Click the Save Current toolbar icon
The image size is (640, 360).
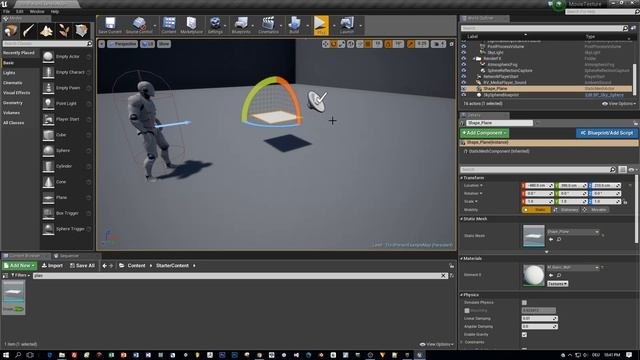pos(110,25)
